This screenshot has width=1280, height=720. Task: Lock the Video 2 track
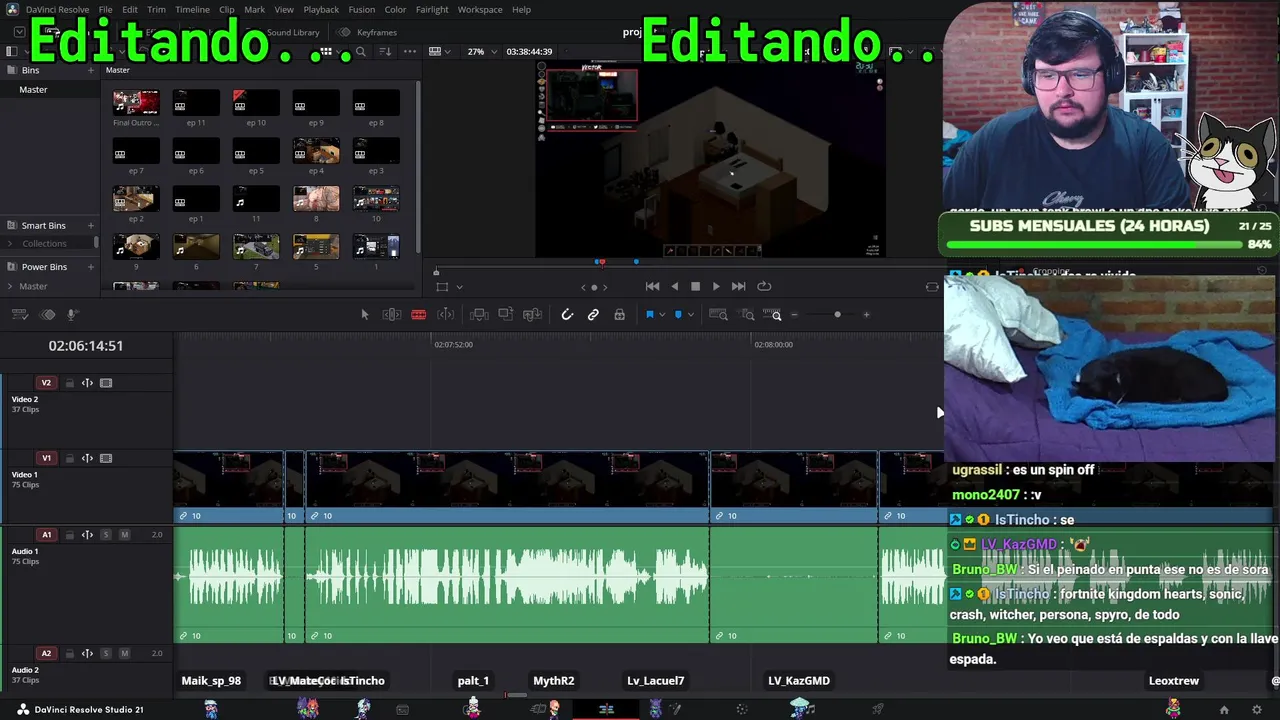[x=69, y=383]
